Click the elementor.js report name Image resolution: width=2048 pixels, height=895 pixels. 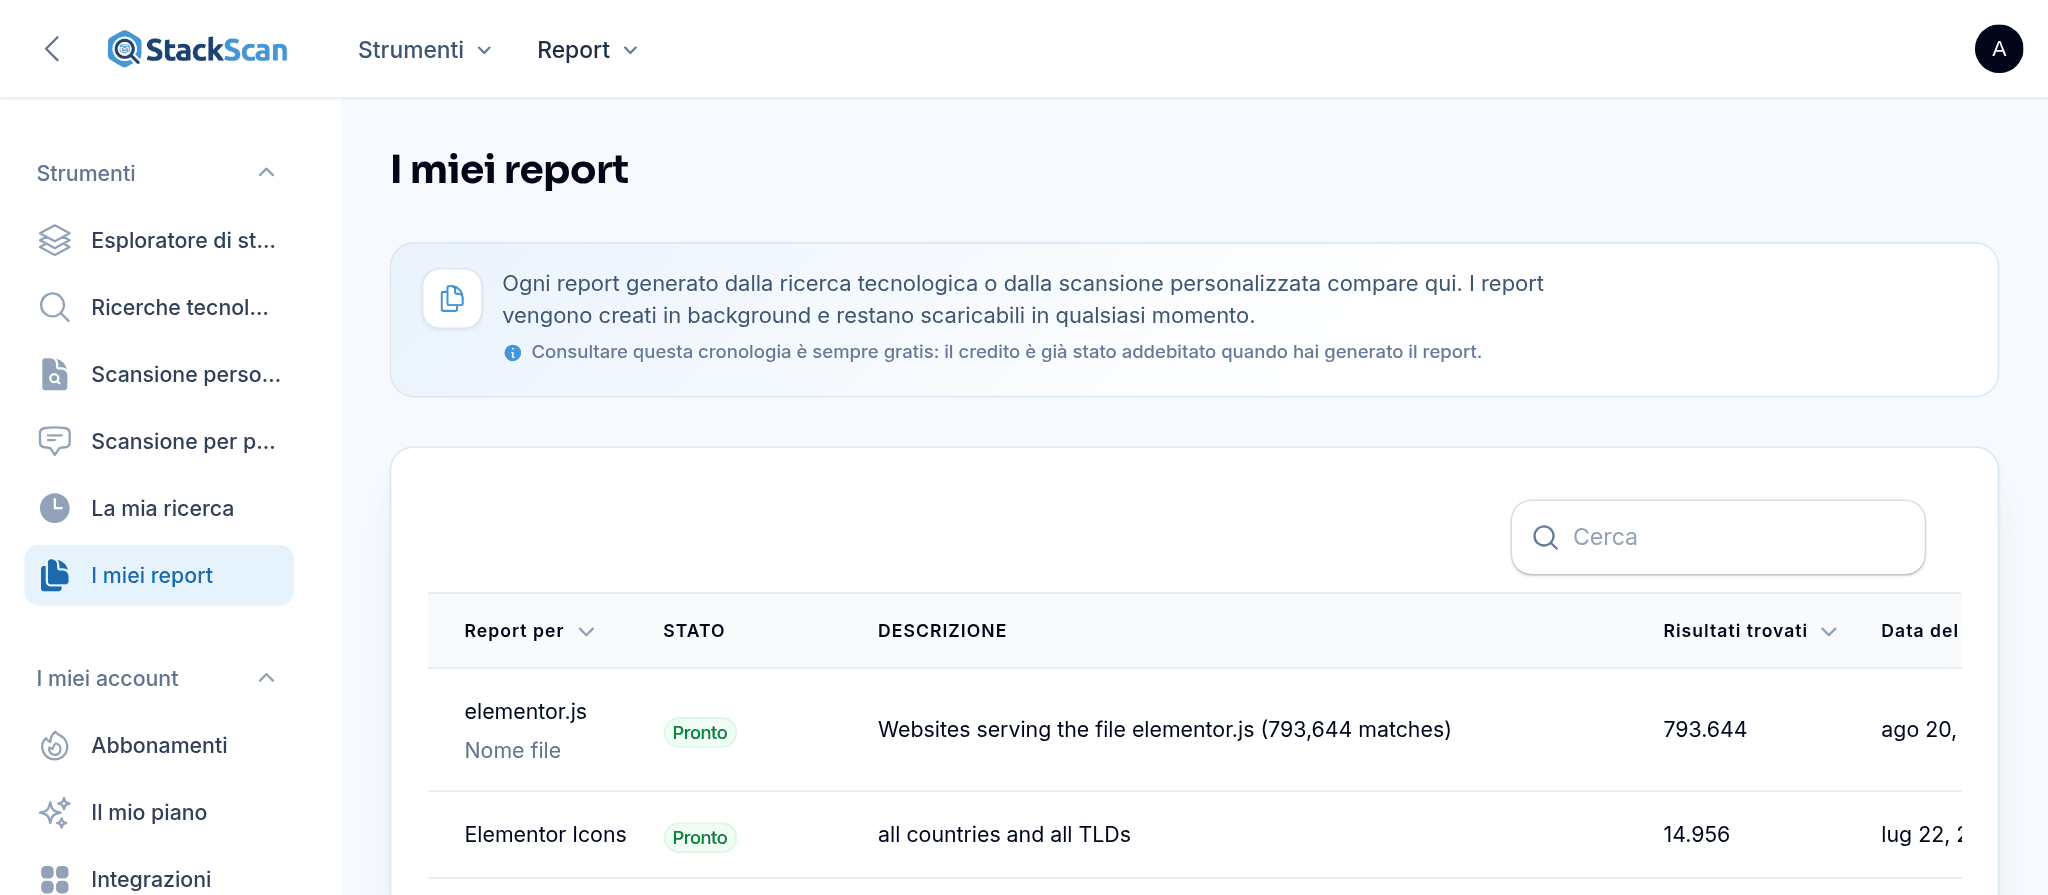(x=526, y=711)
